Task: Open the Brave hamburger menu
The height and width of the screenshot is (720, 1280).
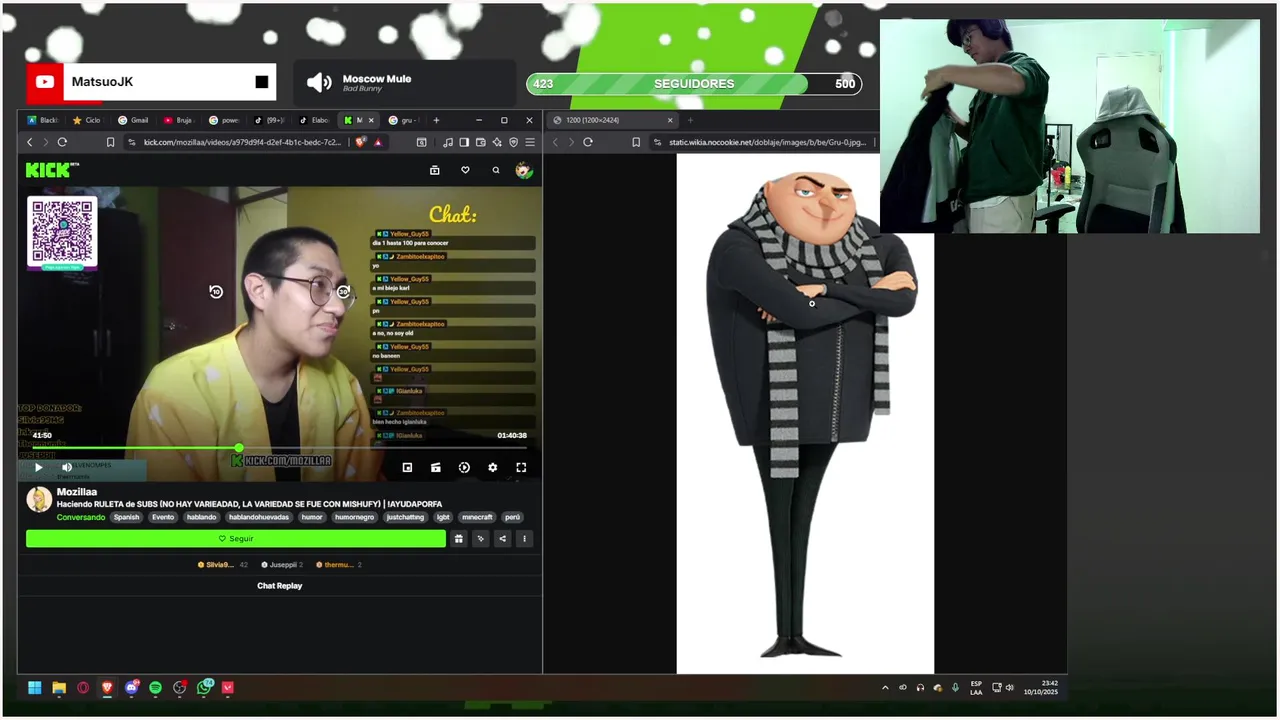Action: 529,142
